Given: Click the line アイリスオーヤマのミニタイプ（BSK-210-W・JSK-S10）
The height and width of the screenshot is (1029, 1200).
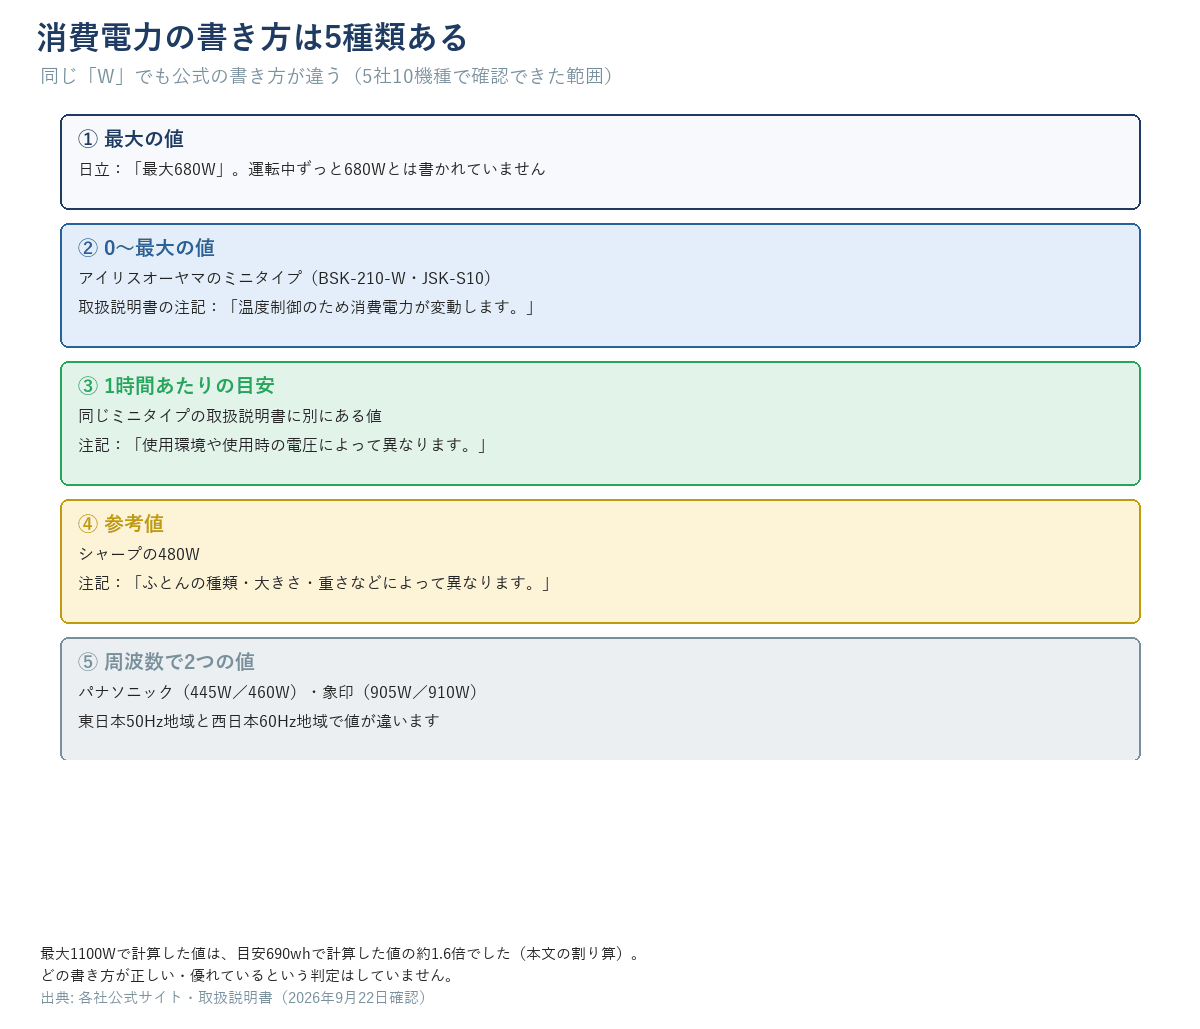Looking at the screenshot, I should tap(286, 278).
